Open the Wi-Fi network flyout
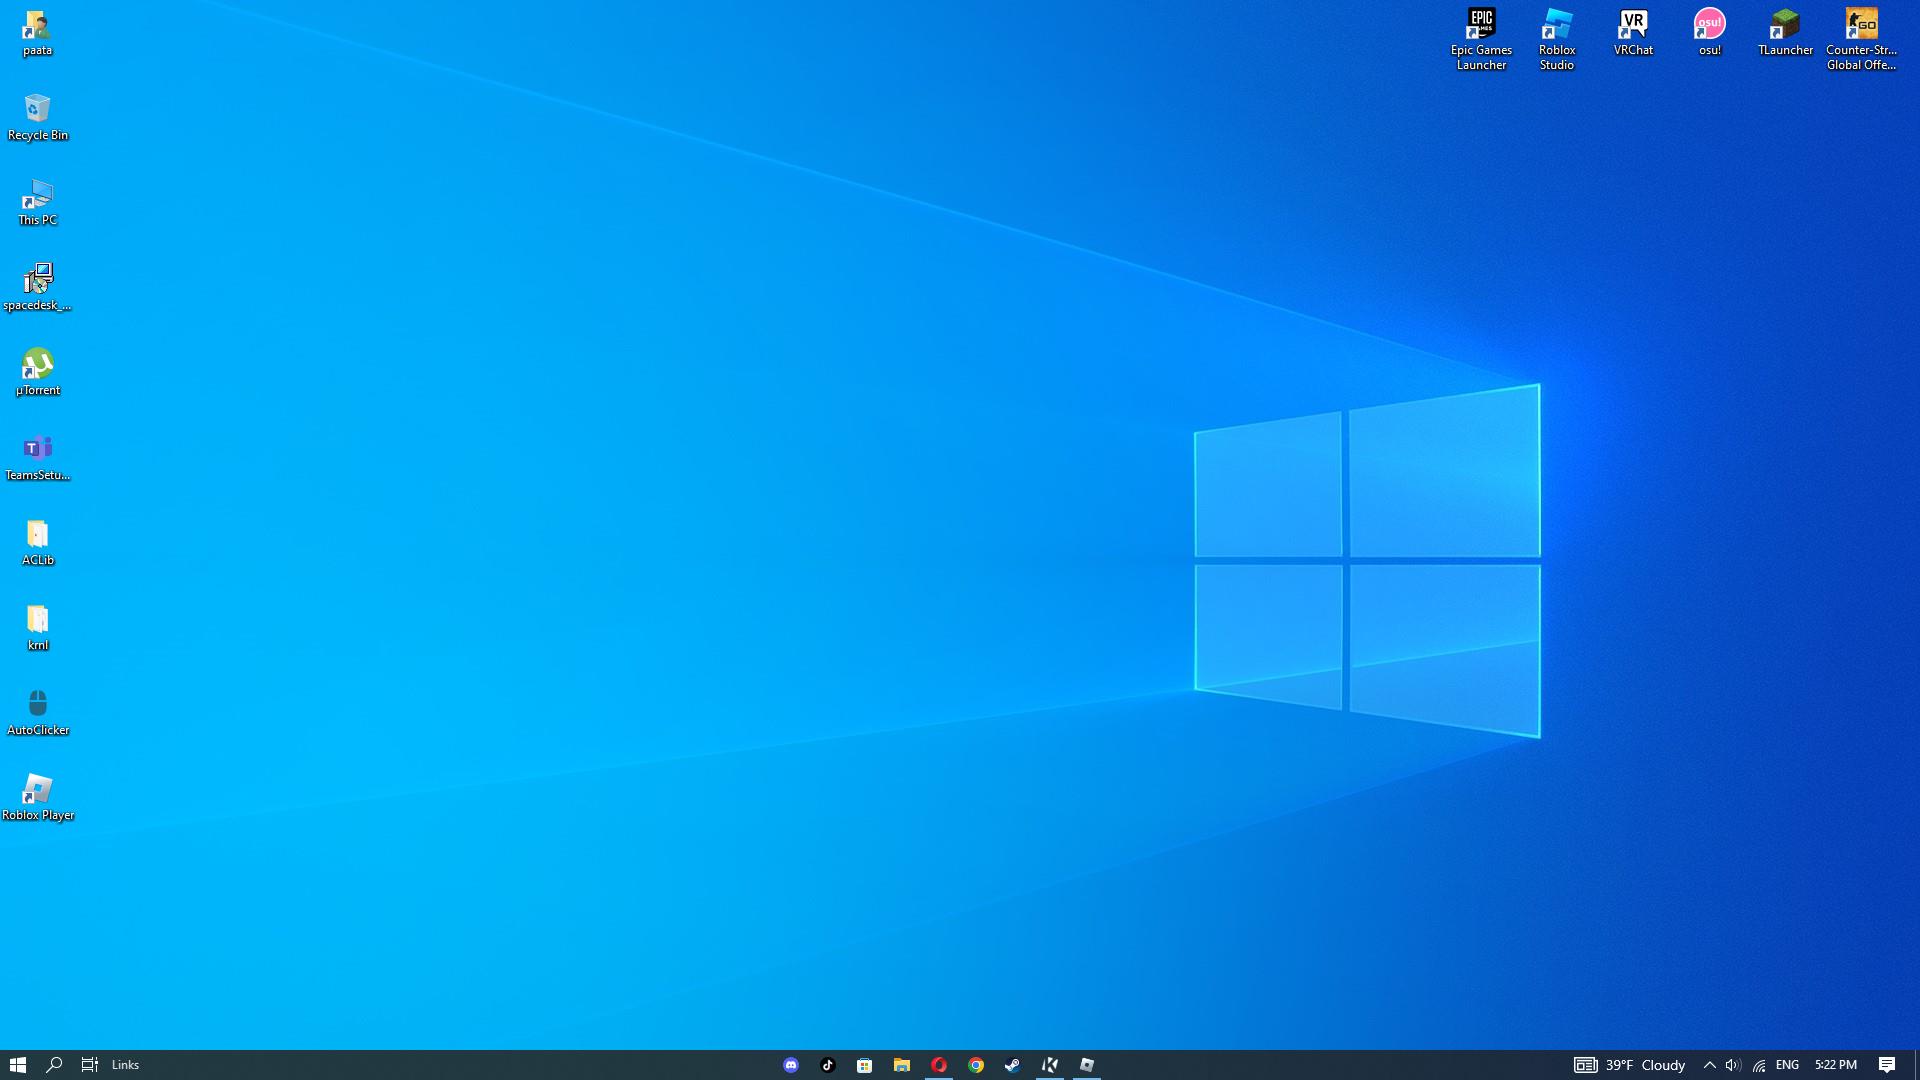 click(x=1759, y=1065)
